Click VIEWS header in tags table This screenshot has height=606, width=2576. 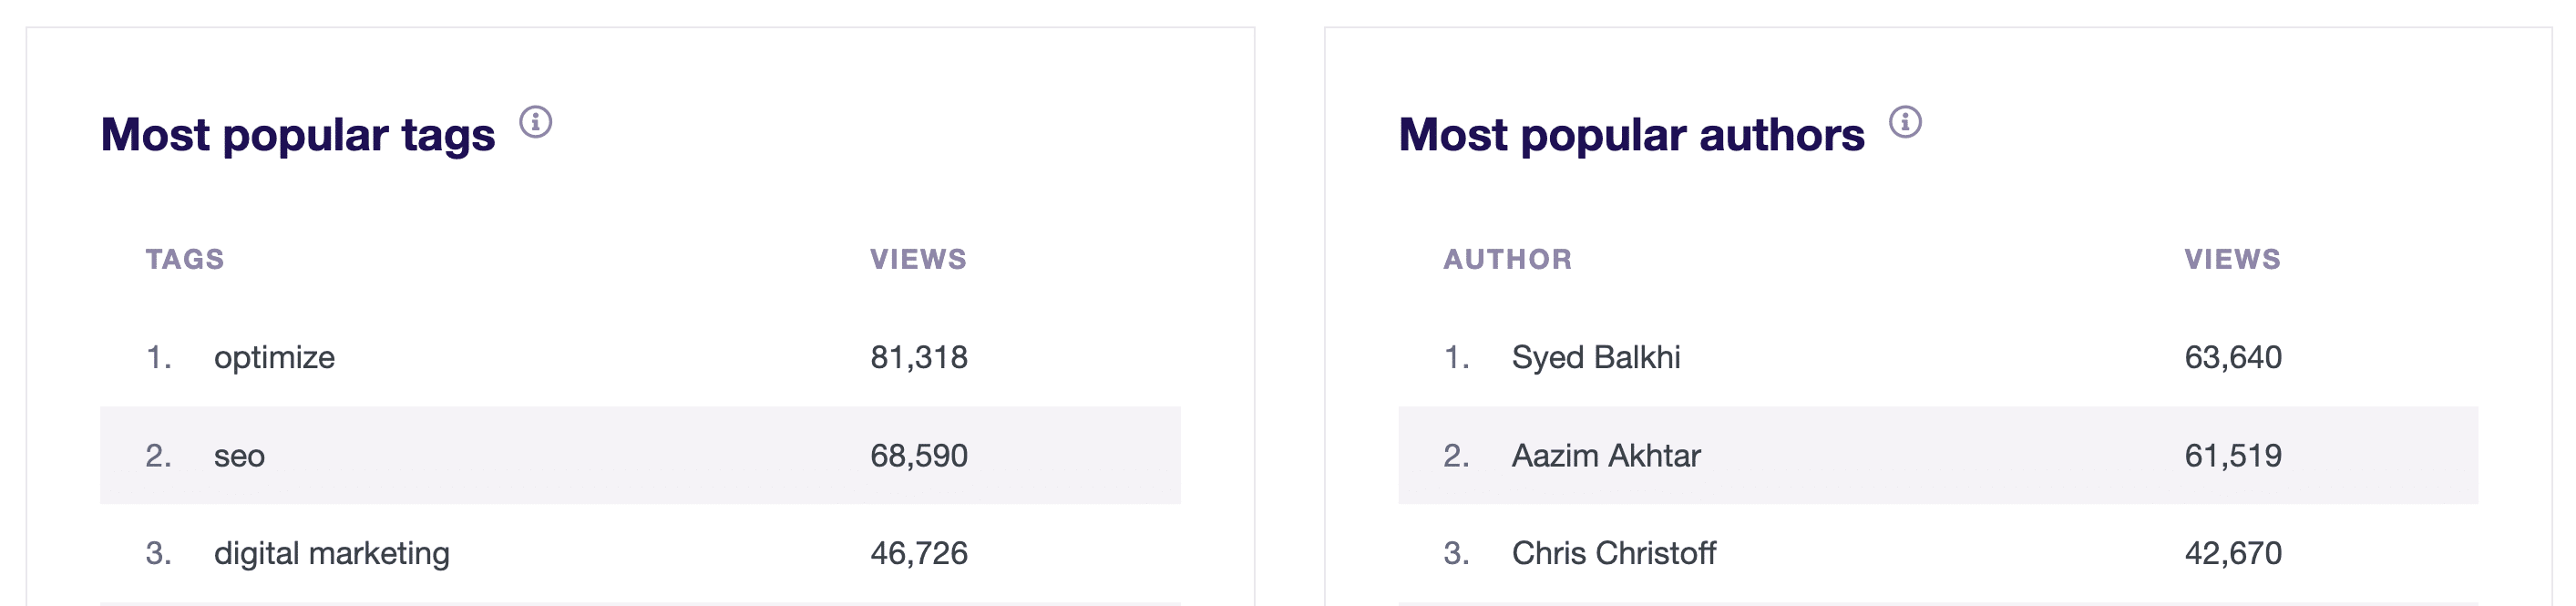pyautogui.click(x=918, y=259)
